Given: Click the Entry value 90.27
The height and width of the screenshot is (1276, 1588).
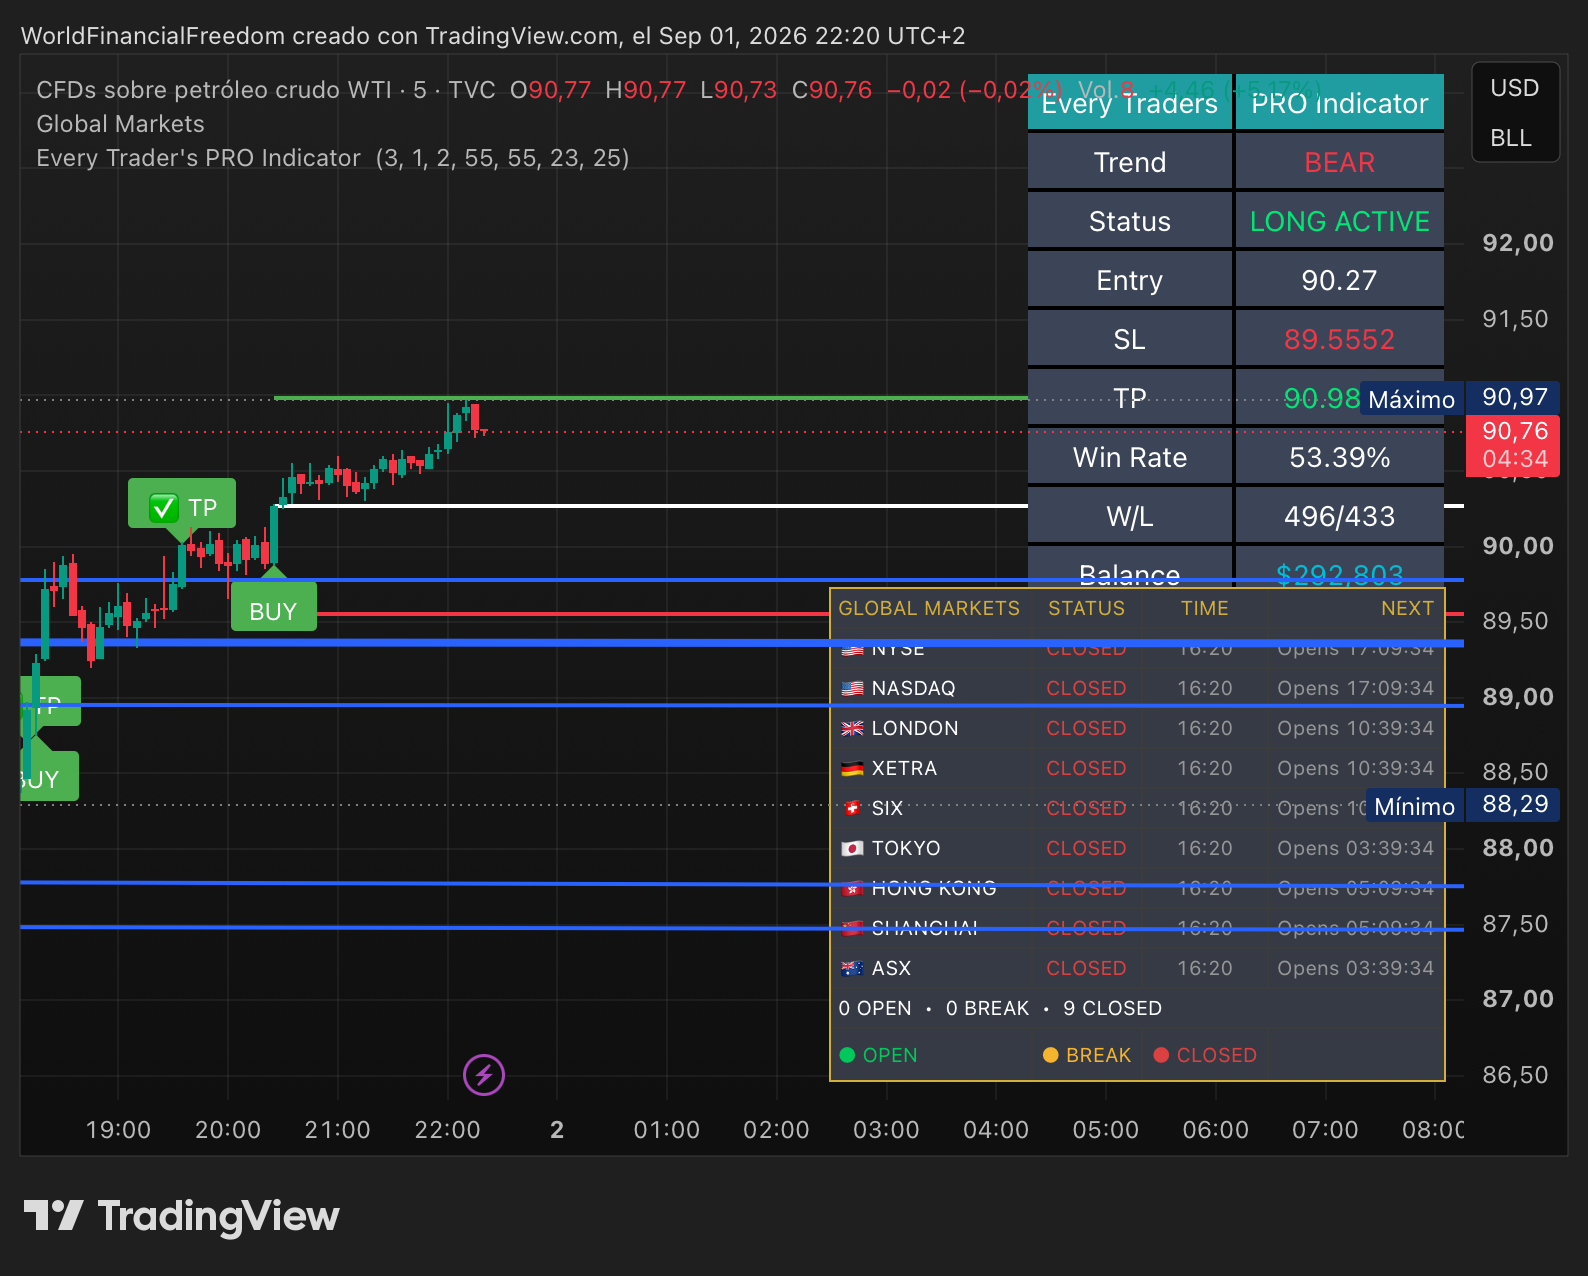Looking at the screenshot, I should click(1339, 280).
